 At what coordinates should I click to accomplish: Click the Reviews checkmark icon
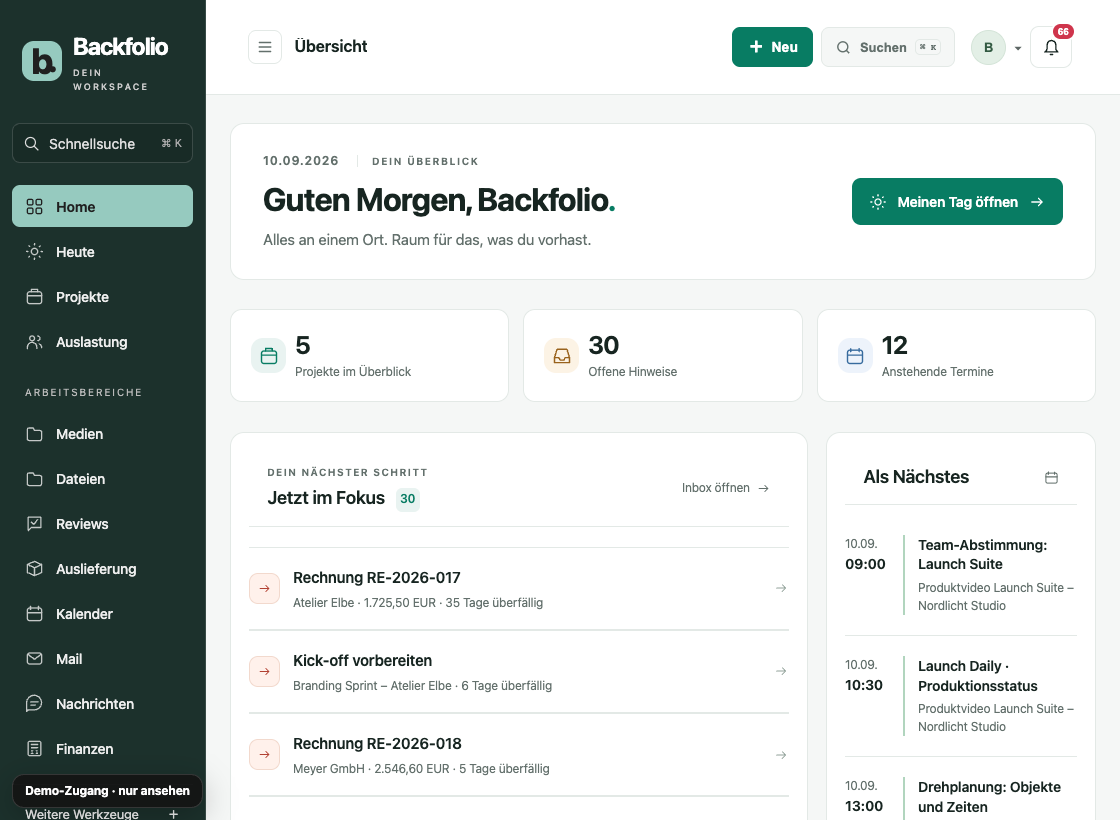point(34,524)
